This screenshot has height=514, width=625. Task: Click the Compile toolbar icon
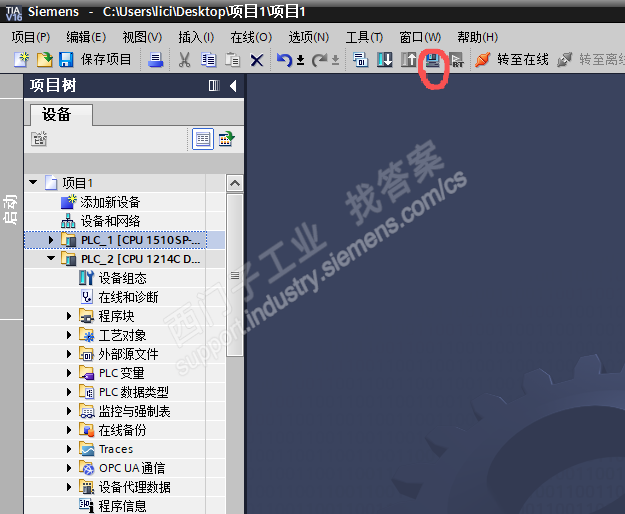pyautogui.click(x=361, y=60)
